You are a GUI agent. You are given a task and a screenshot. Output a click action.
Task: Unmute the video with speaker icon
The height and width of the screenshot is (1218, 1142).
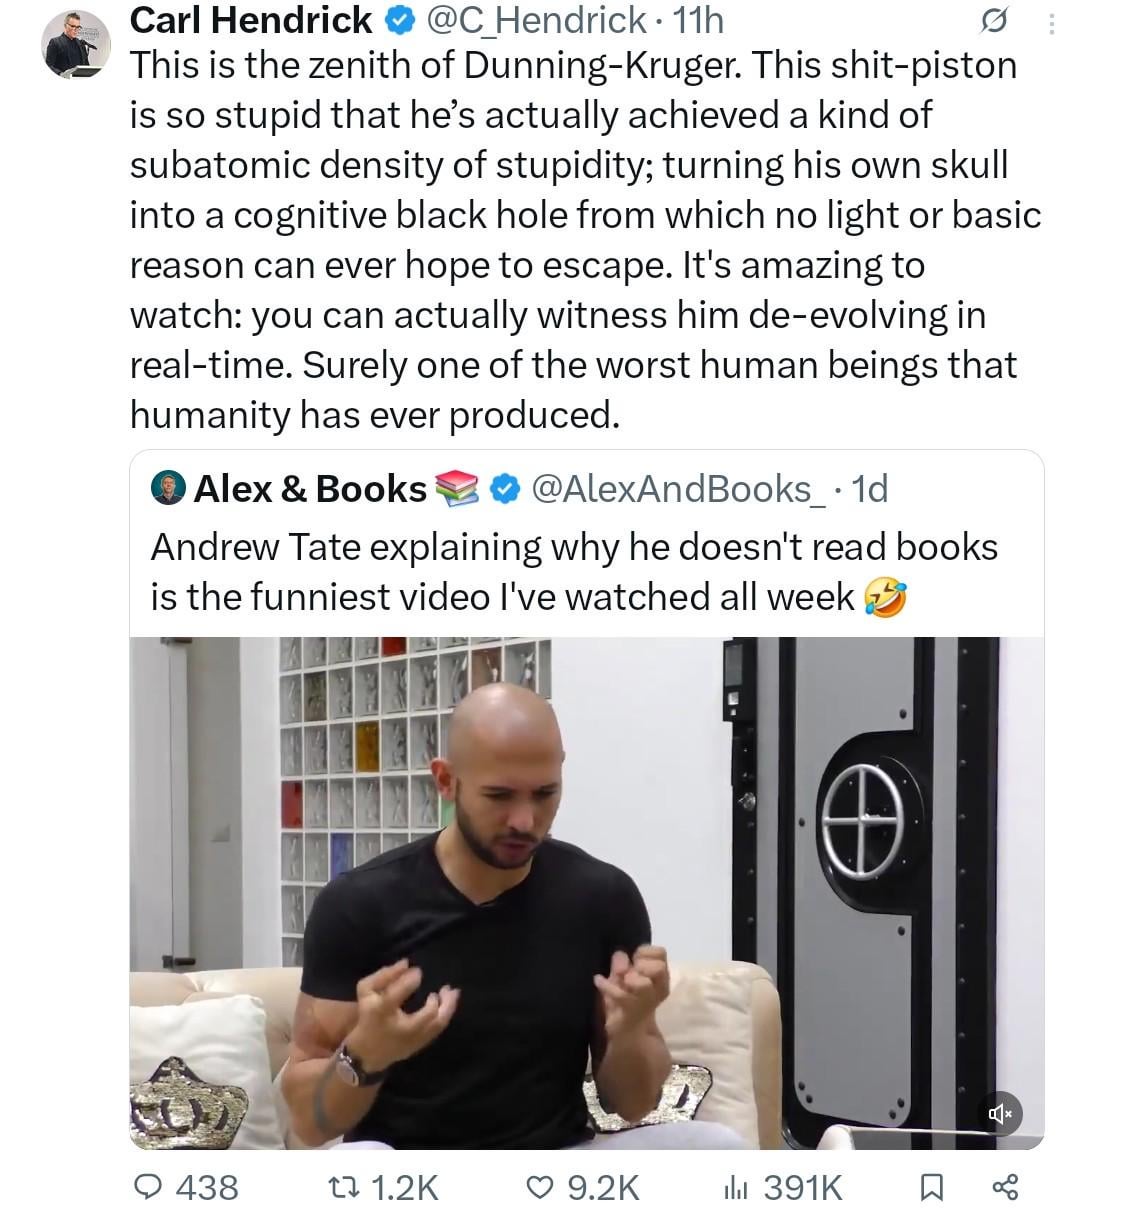pos(1000,1113)
